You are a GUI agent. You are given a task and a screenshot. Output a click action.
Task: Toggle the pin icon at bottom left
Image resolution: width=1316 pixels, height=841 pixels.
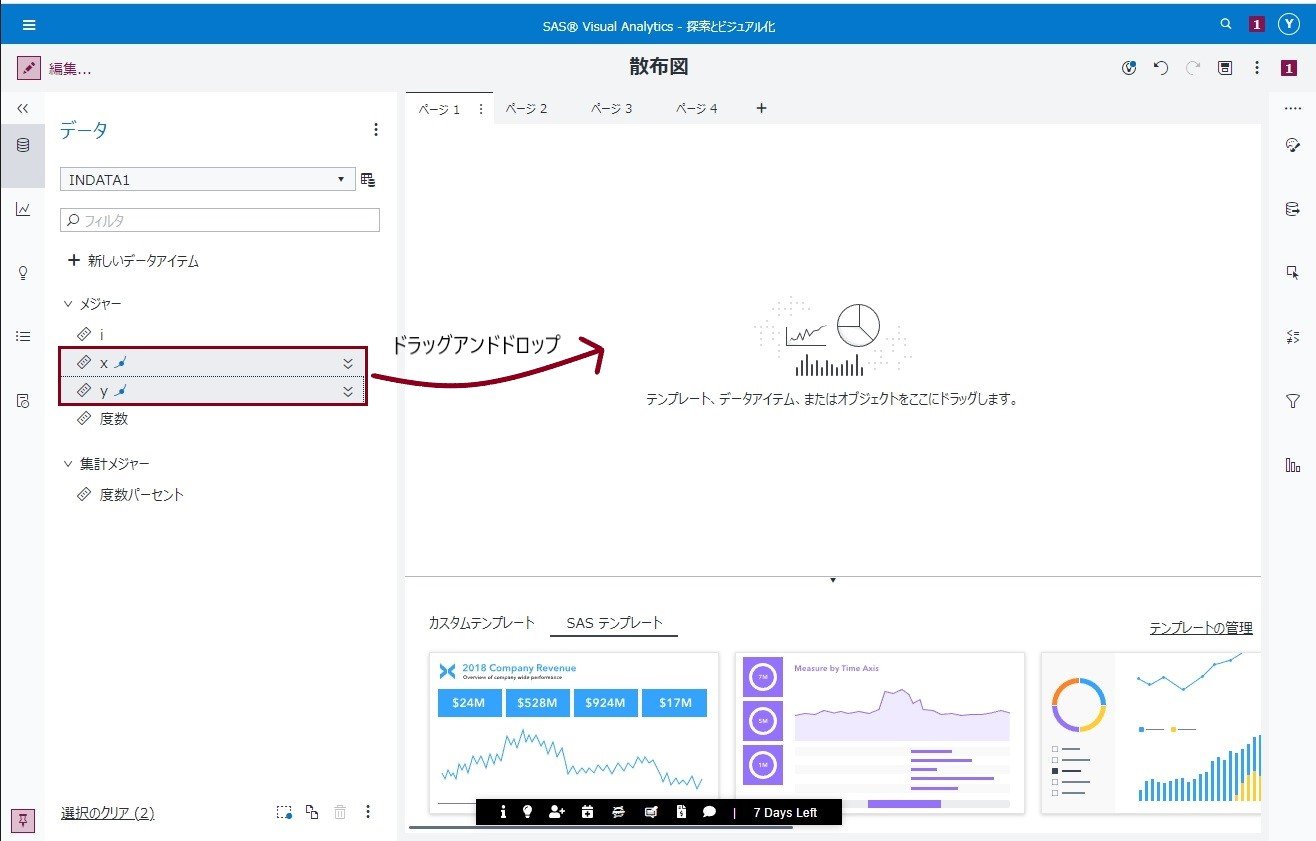(24, 820)
